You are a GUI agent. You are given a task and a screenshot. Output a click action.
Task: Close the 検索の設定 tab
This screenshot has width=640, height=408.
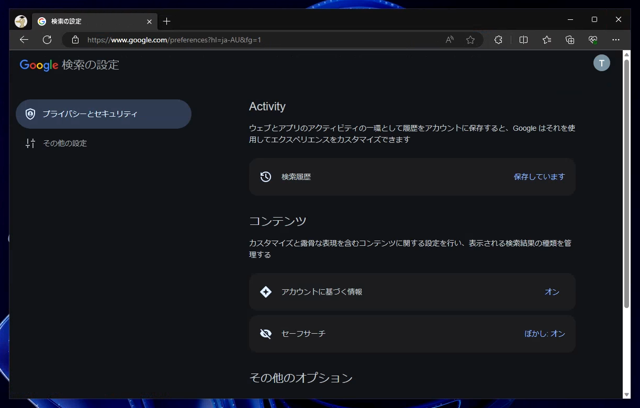pos(149,22)
